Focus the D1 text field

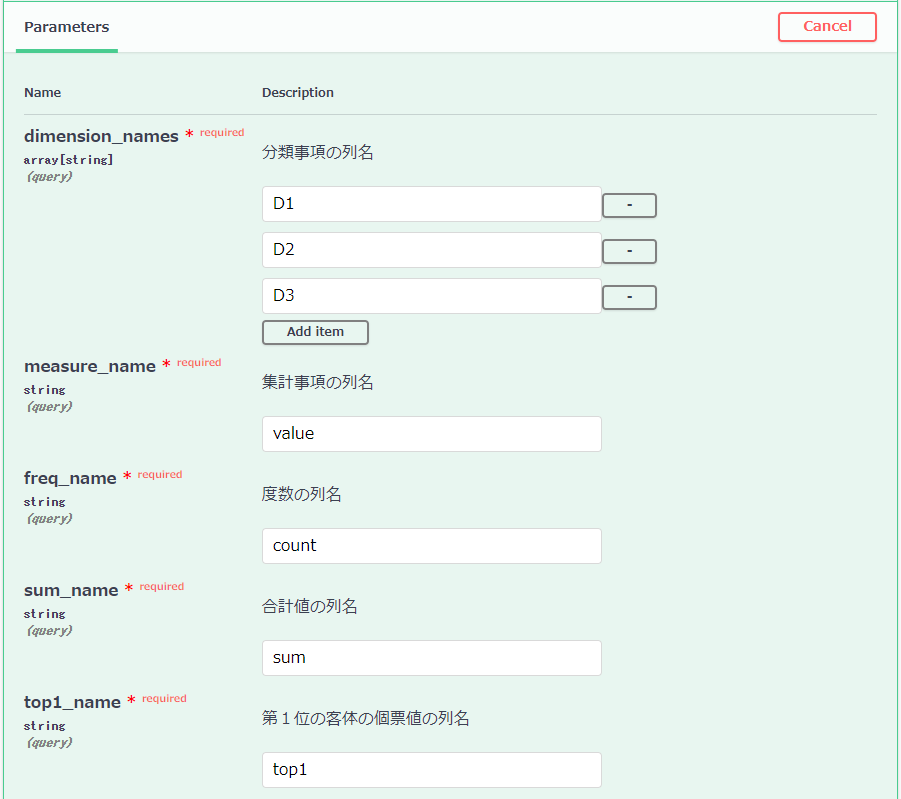point(431,204)
